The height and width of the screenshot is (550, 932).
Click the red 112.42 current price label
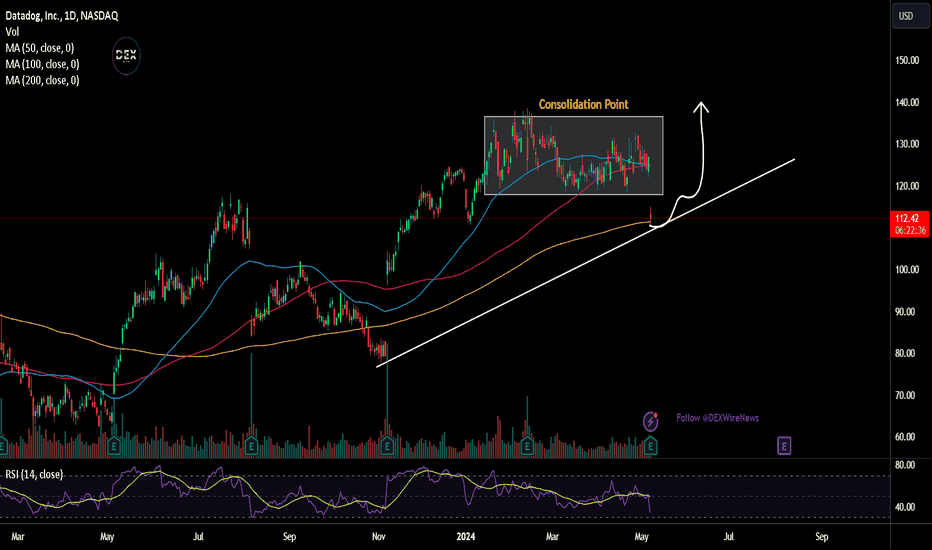[909, 219]
